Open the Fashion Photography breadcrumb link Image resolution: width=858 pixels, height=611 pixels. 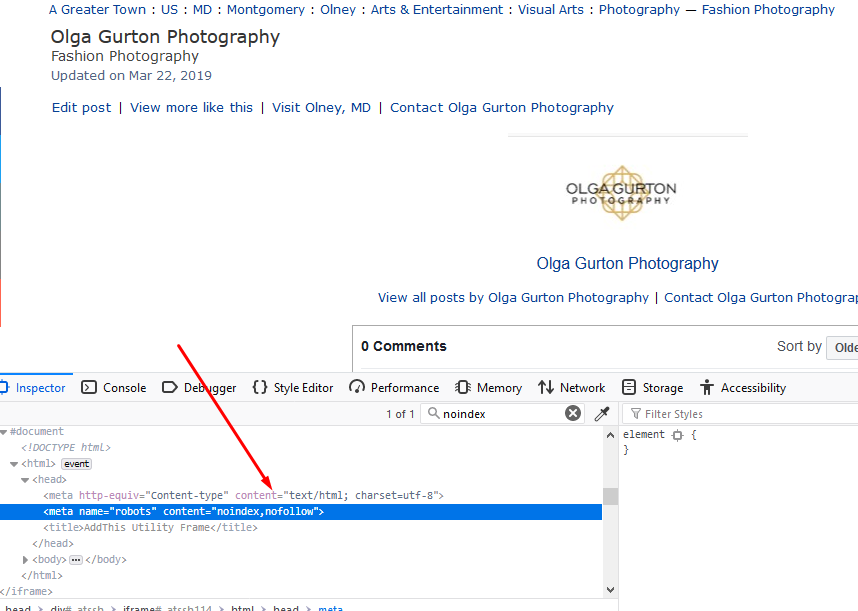point(768,10)
